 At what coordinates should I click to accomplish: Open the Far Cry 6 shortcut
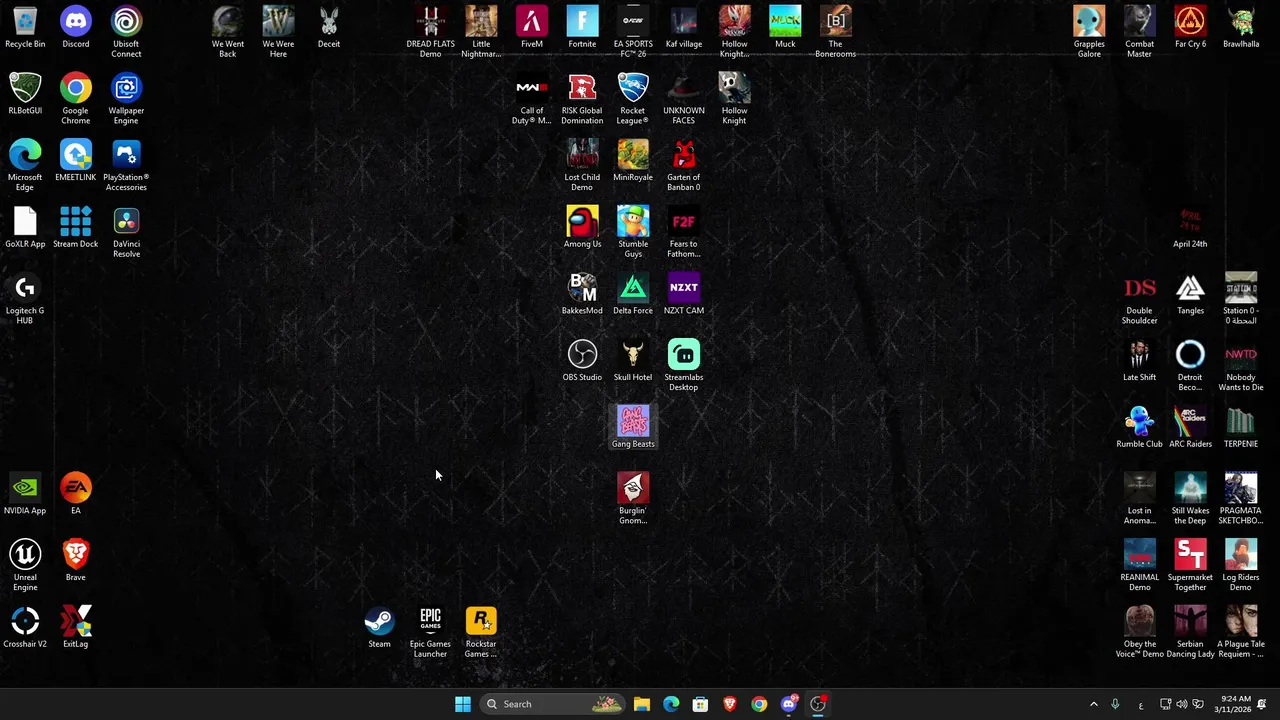point(1190,28)
